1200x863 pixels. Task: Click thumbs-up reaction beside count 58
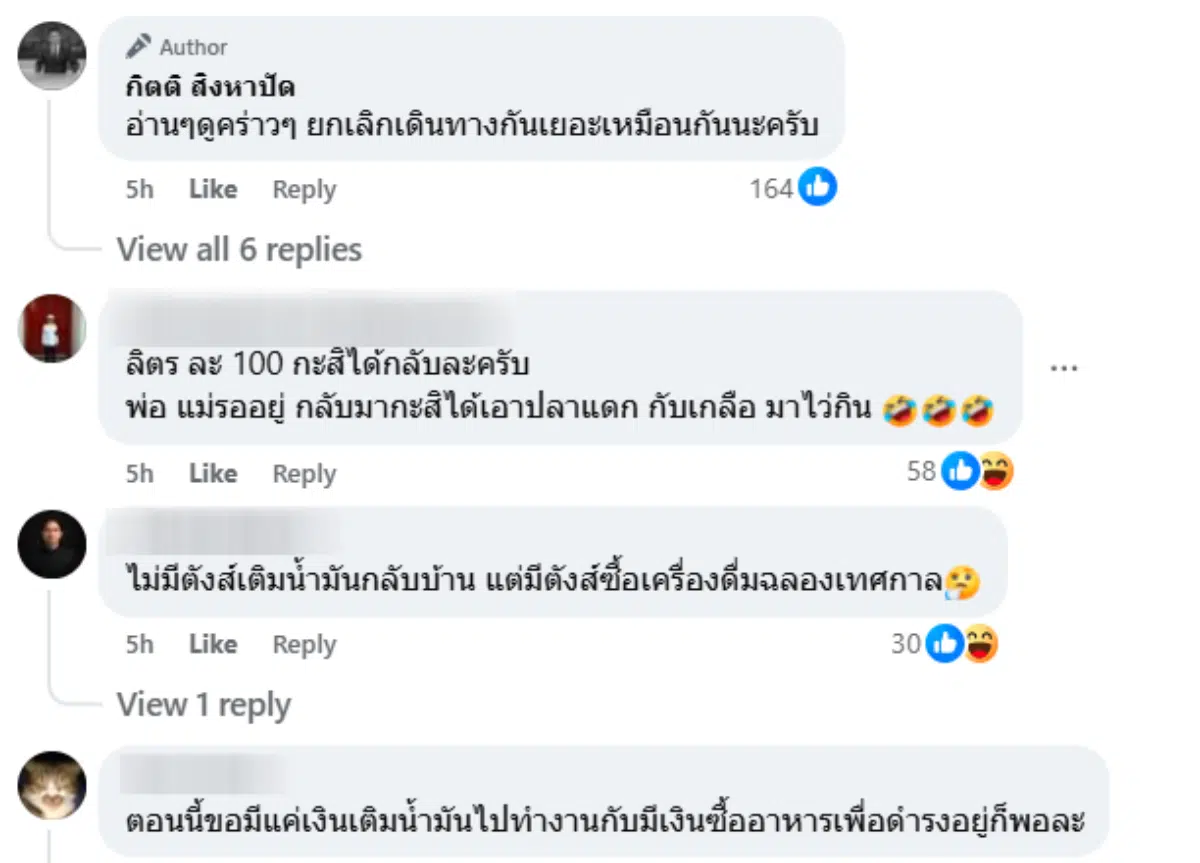(959, 471)
